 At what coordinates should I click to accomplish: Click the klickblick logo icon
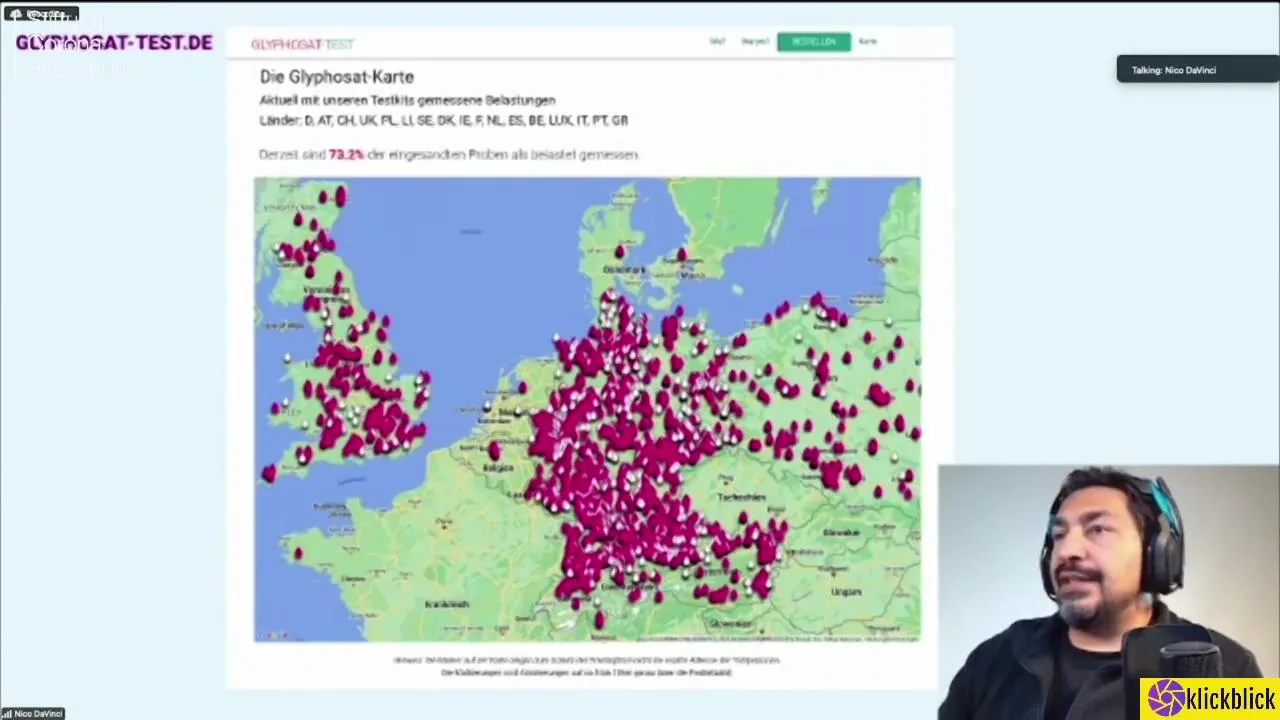pos(1166,699)
